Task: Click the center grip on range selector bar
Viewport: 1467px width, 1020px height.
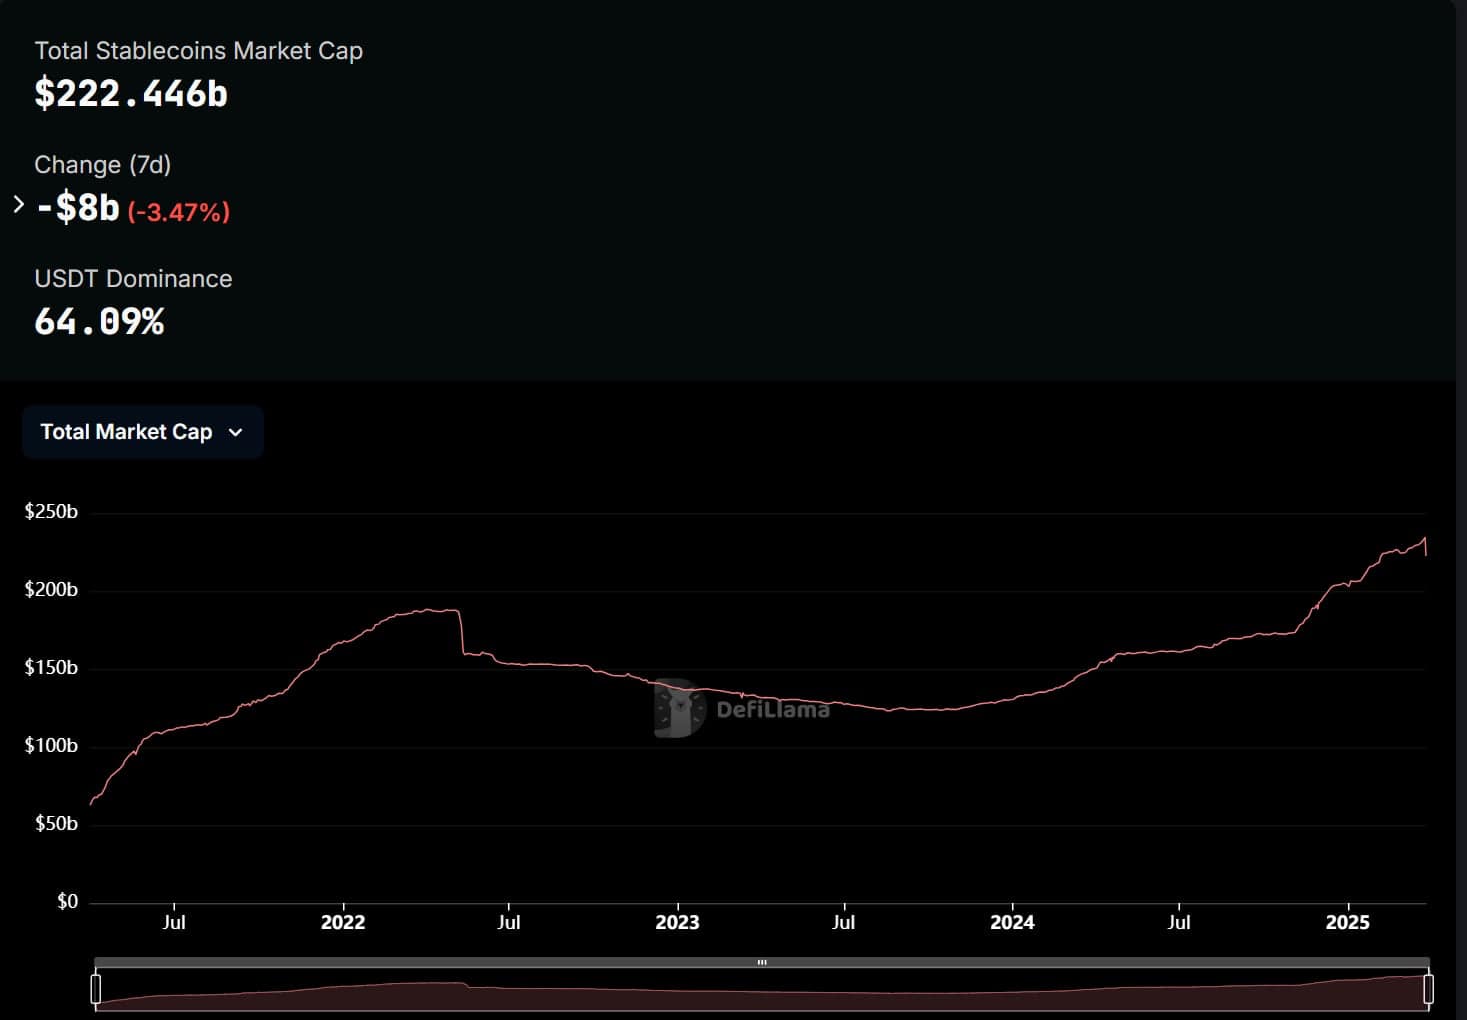Action: (x=762, y=963)
